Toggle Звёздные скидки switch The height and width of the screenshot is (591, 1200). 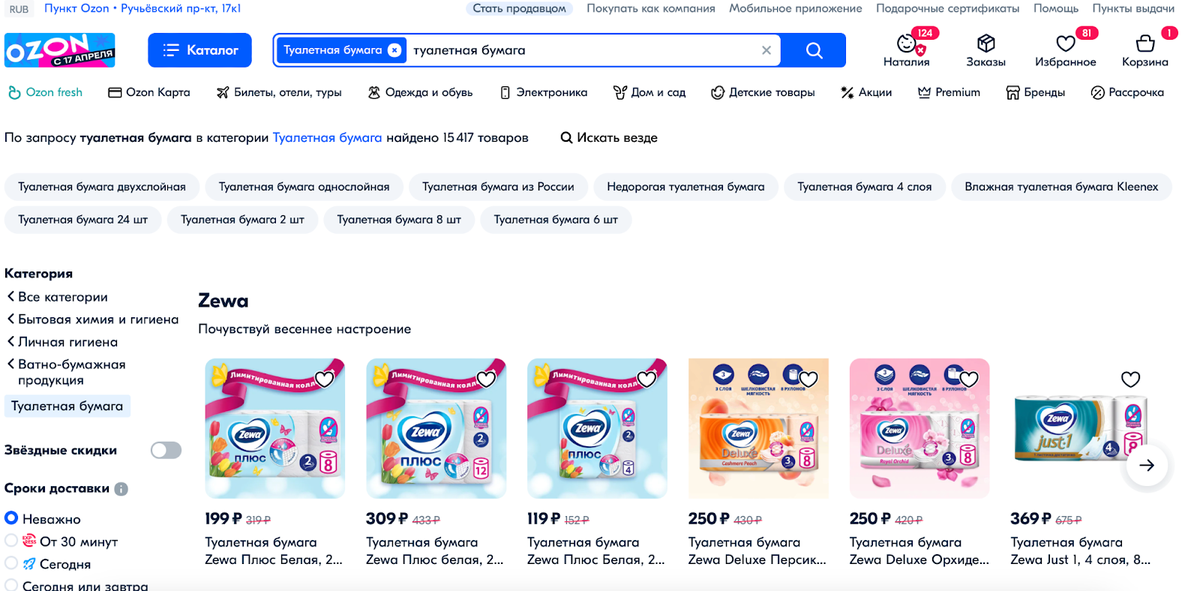[x=166, y=450]
